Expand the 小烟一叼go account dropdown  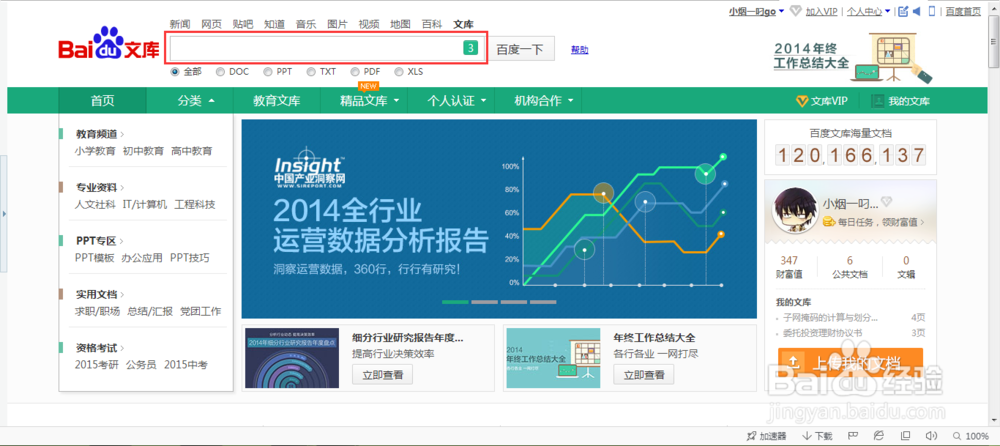(781, 11)
